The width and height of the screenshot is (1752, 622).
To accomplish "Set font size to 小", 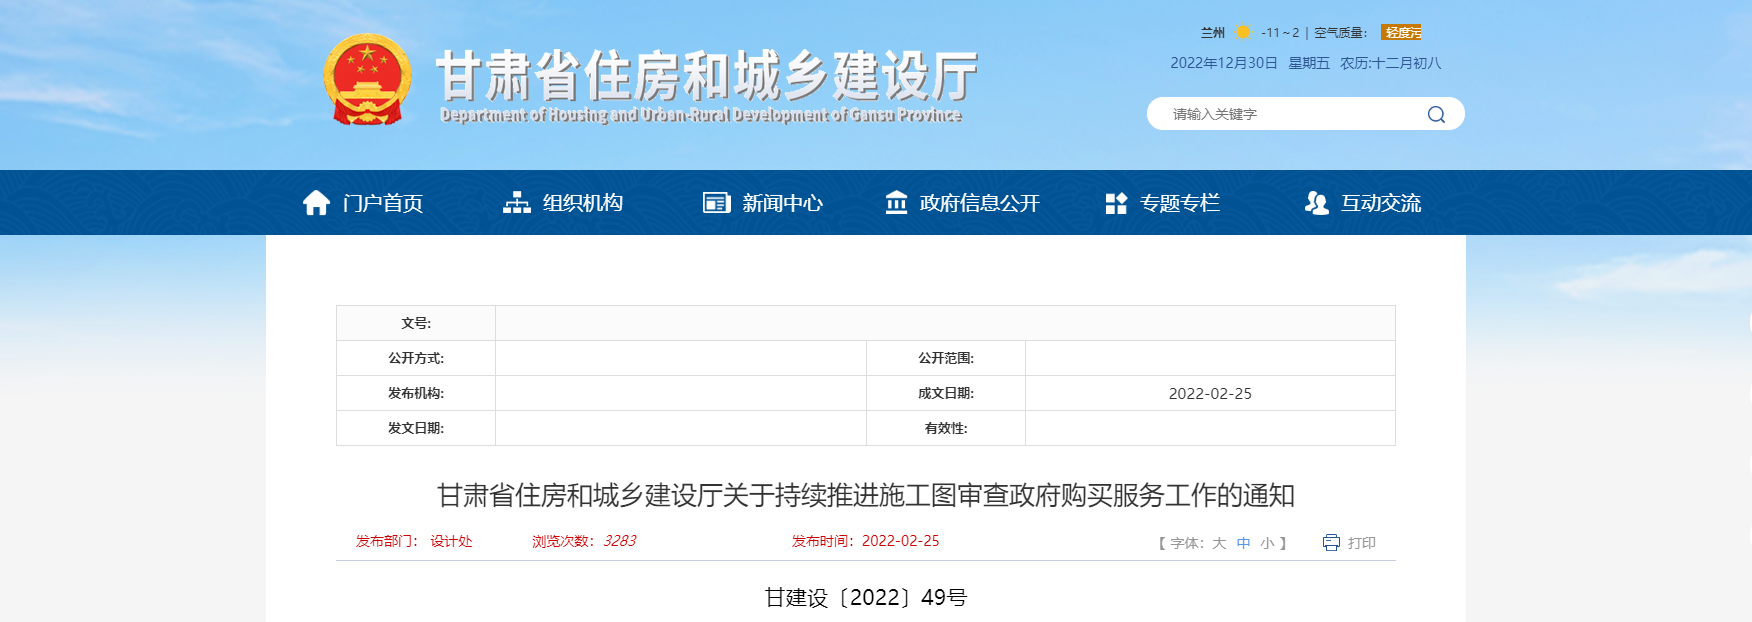I will (1267, 543).
